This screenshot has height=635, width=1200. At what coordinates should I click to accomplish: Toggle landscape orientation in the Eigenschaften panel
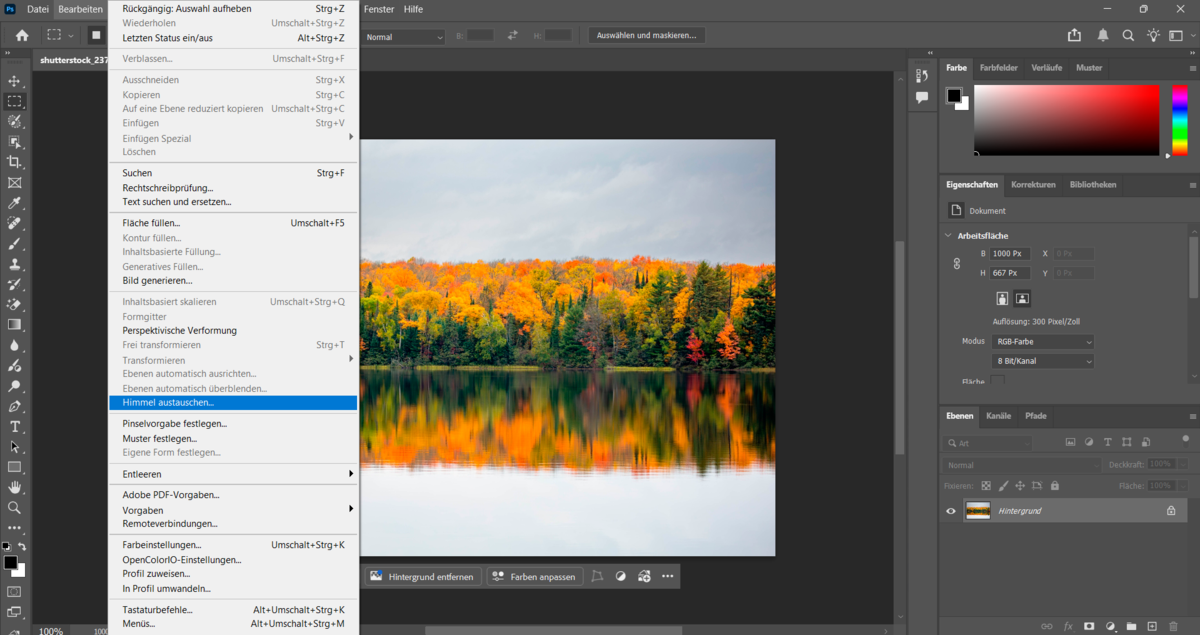[x=1022, y=297]
